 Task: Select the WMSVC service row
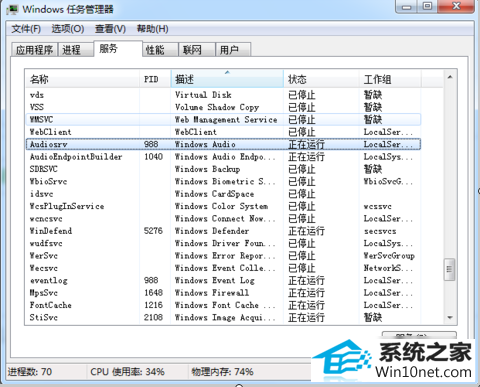tap(223, 120)
